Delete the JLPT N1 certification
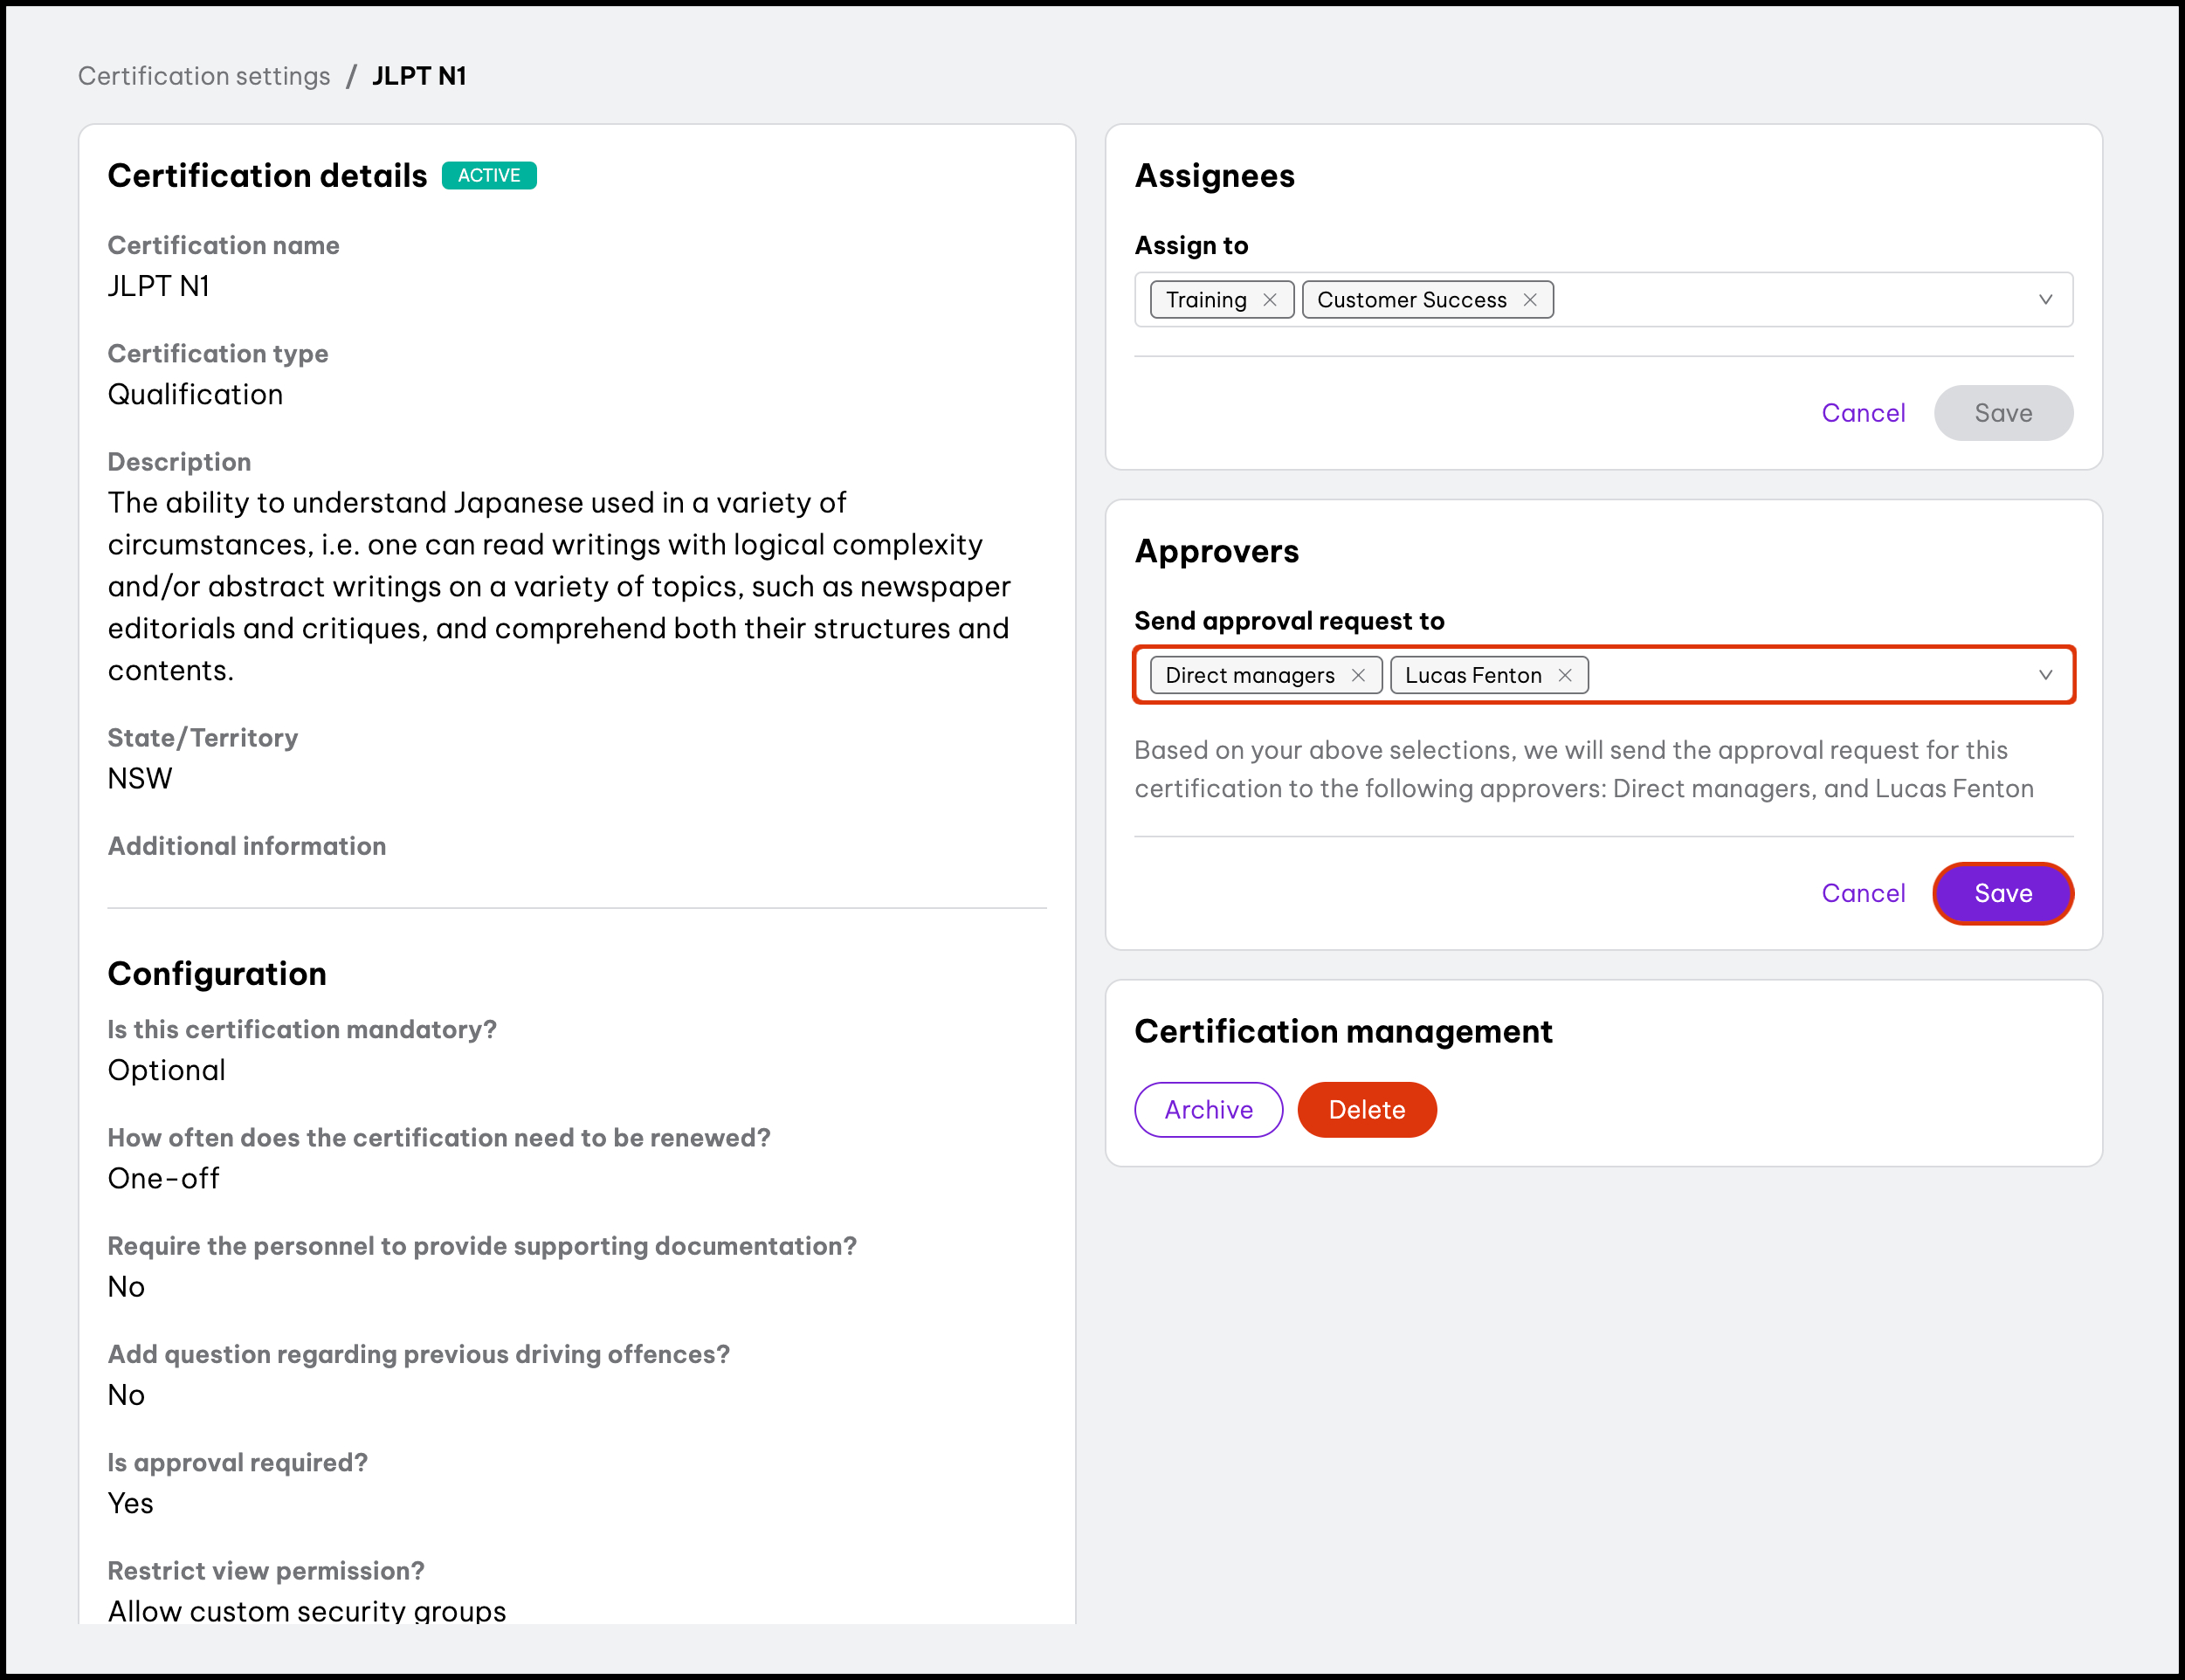 pos(1366,1110)
